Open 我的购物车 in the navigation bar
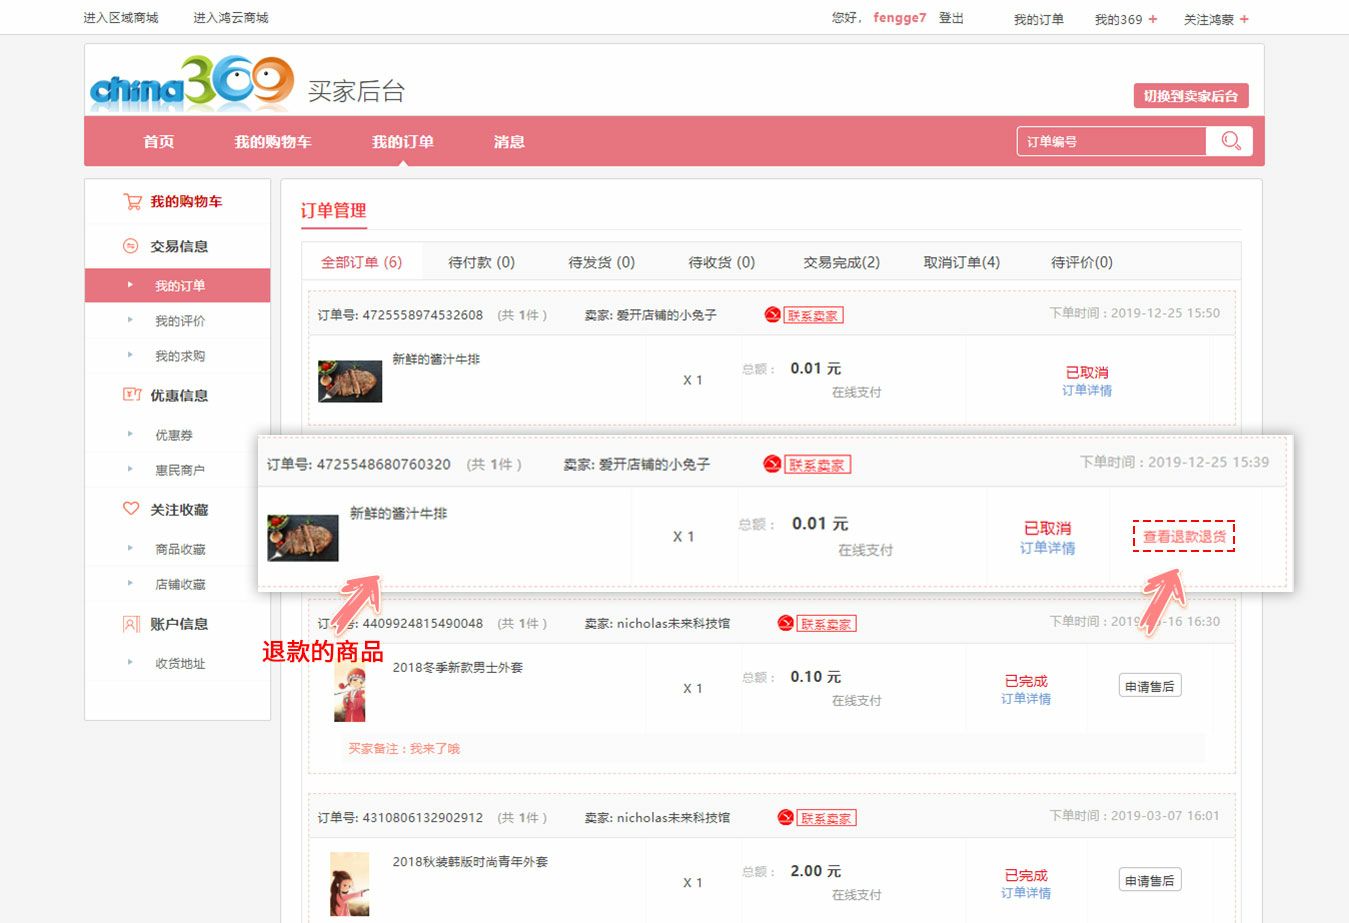Image resolution: width=1349 pixels, height=923 pixels. [272, 142]
